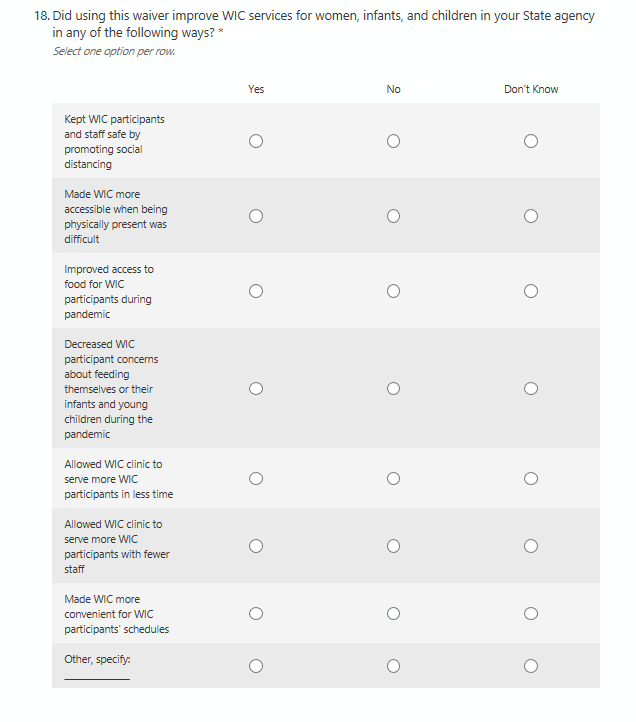Choose Don't Know for WIC more accessible
The image size is (636, 722).
tap(531, 216)
